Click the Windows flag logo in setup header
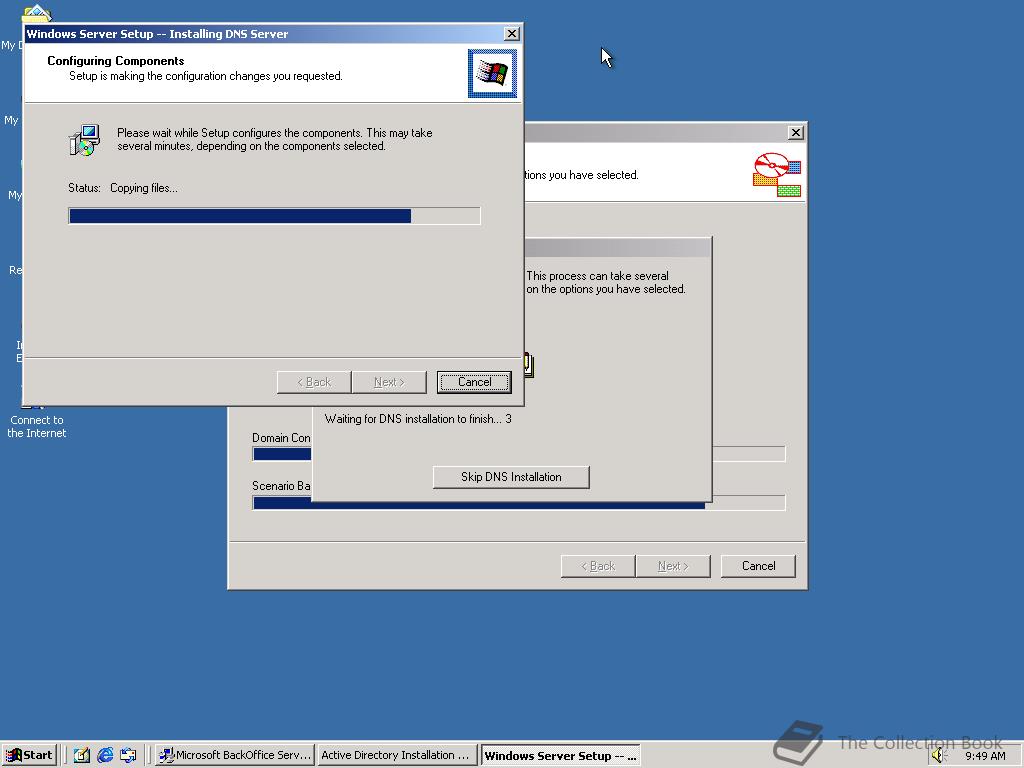The width and height of the screenshot is (1024, 768). click(x=492, y=73)
